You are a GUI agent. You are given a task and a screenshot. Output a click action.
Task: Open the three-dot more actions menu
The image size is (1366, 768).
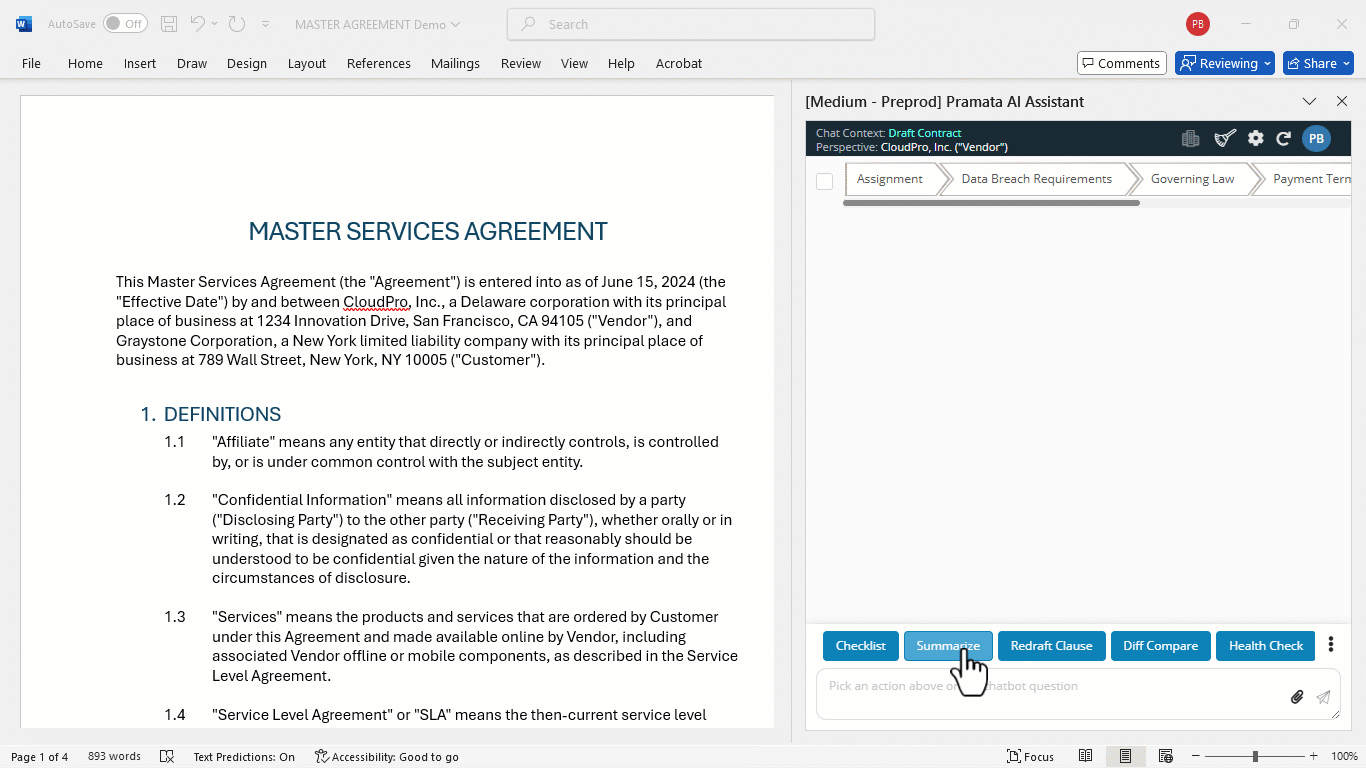[x=1330, y=645]
